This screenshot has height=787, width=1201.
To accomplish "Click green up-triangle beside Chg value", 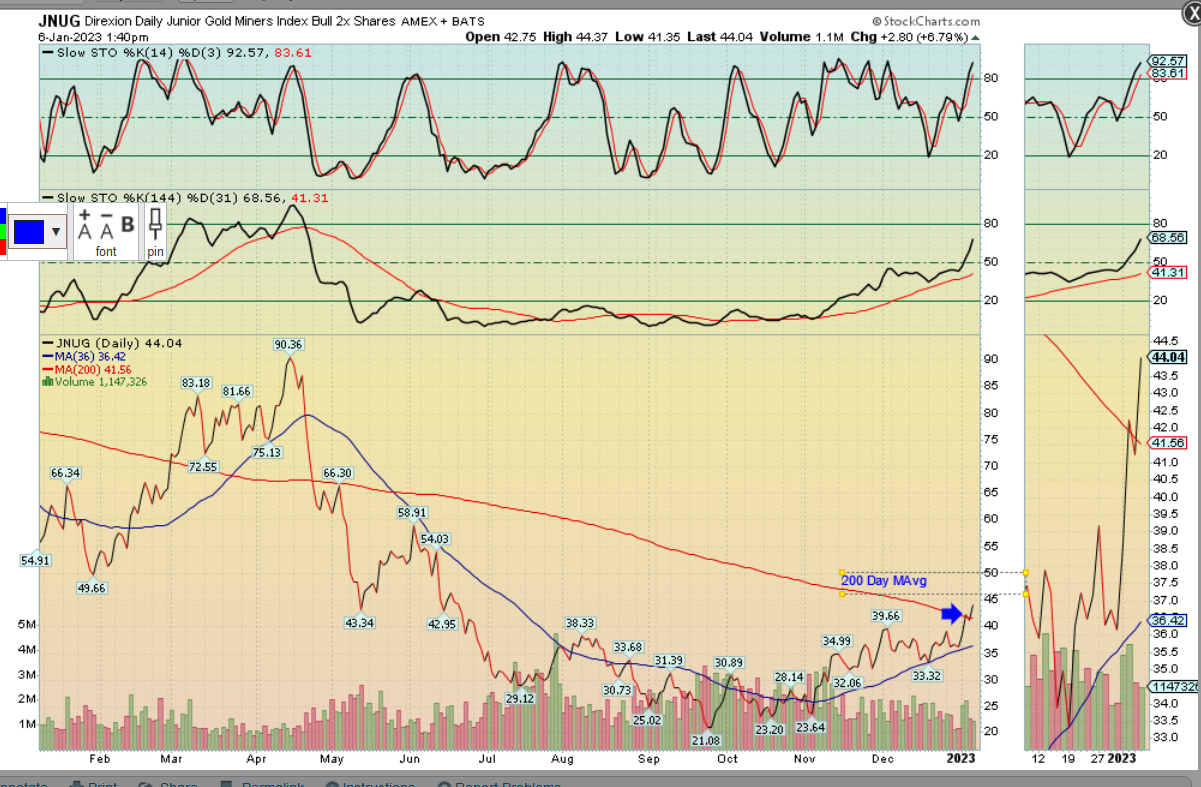I will click(976, 37).
